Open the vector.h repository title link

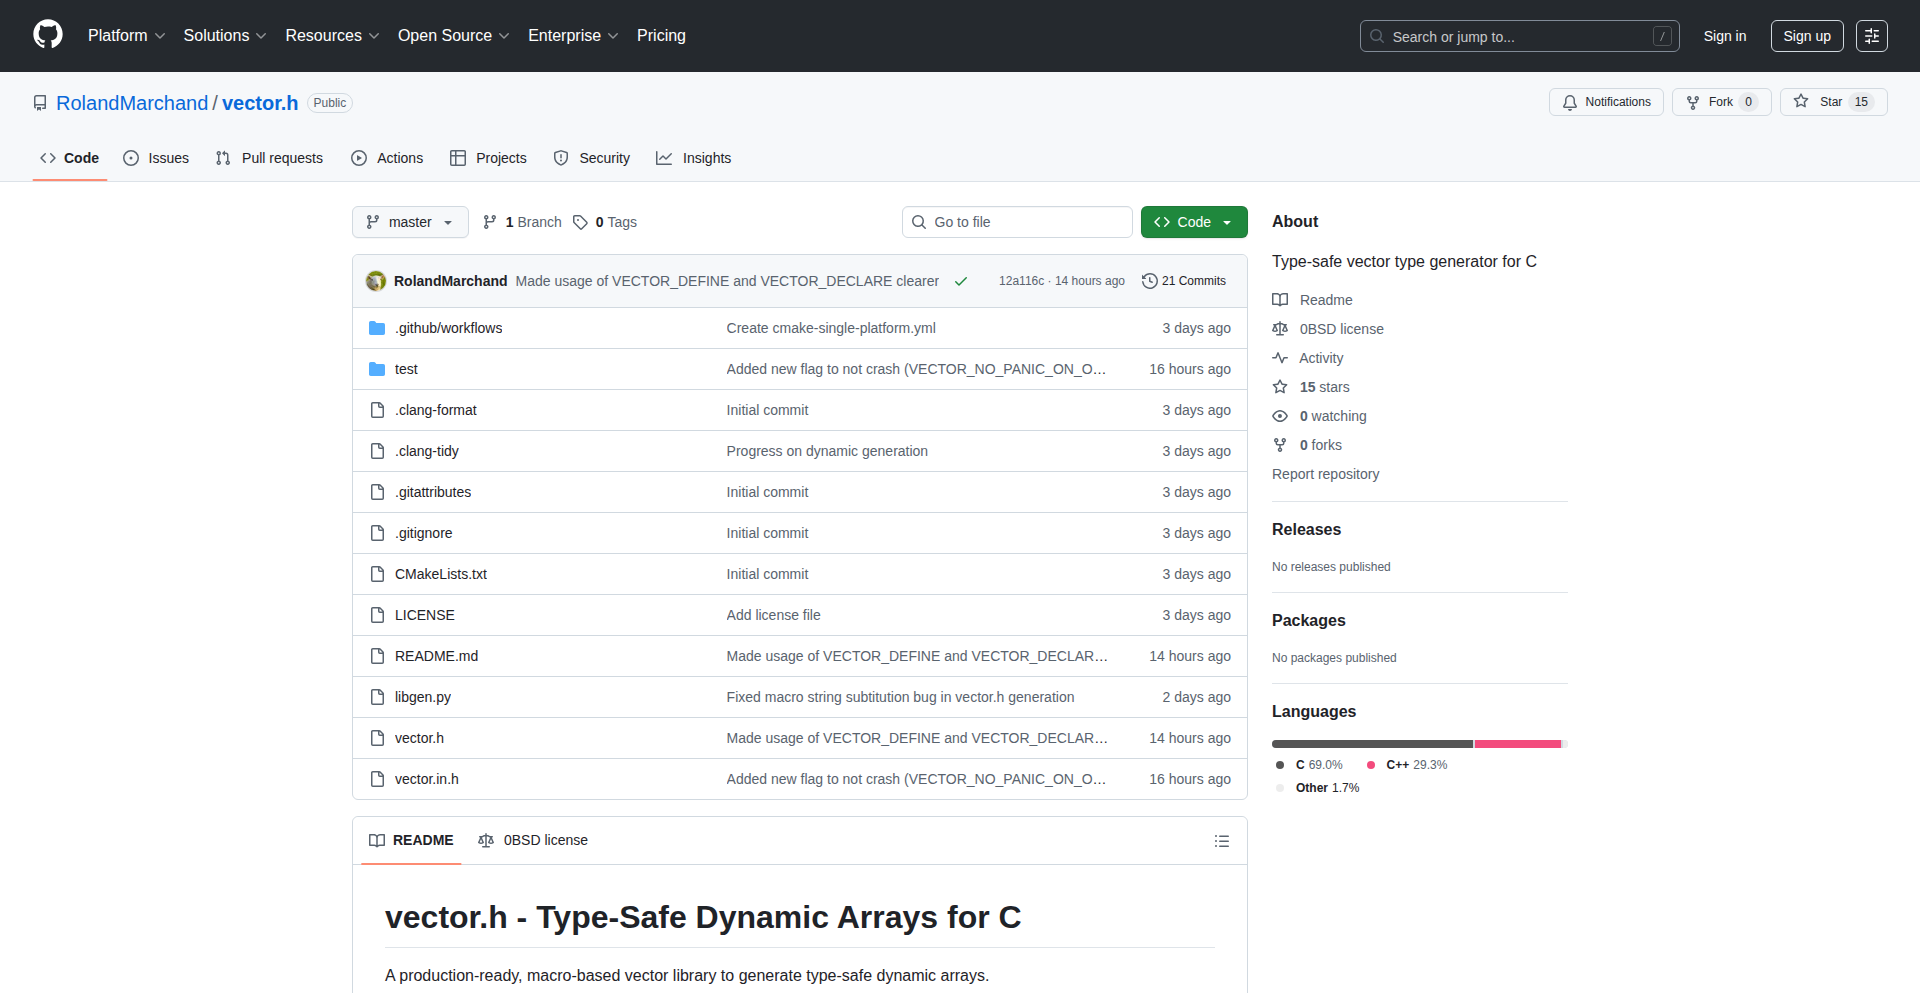(x=260, y=103)
